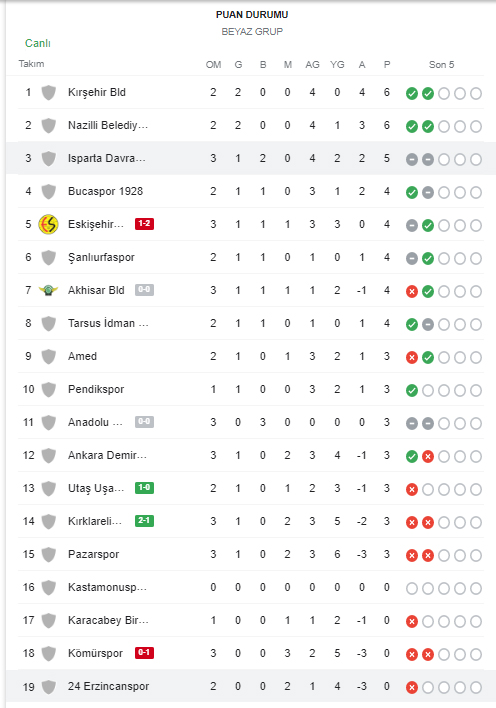
Task: Click Utaş Uşak's green 1-0 live score badge
Action: 145,488
